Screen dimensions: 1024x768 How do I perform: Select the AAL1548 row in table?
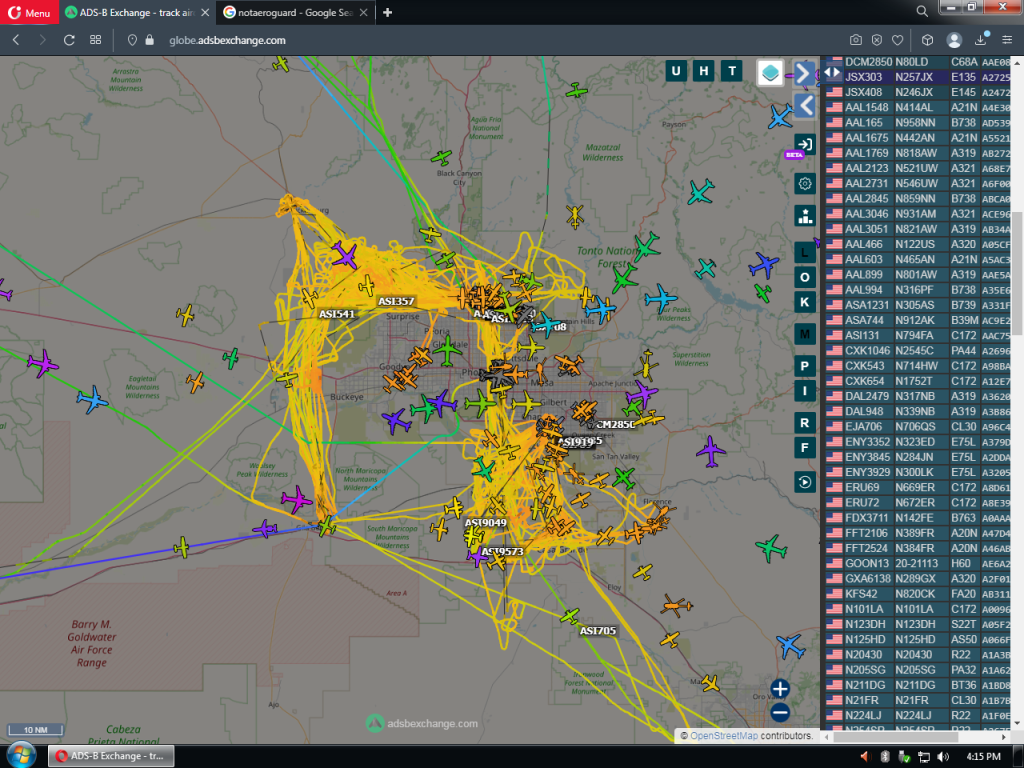[917, 107]
